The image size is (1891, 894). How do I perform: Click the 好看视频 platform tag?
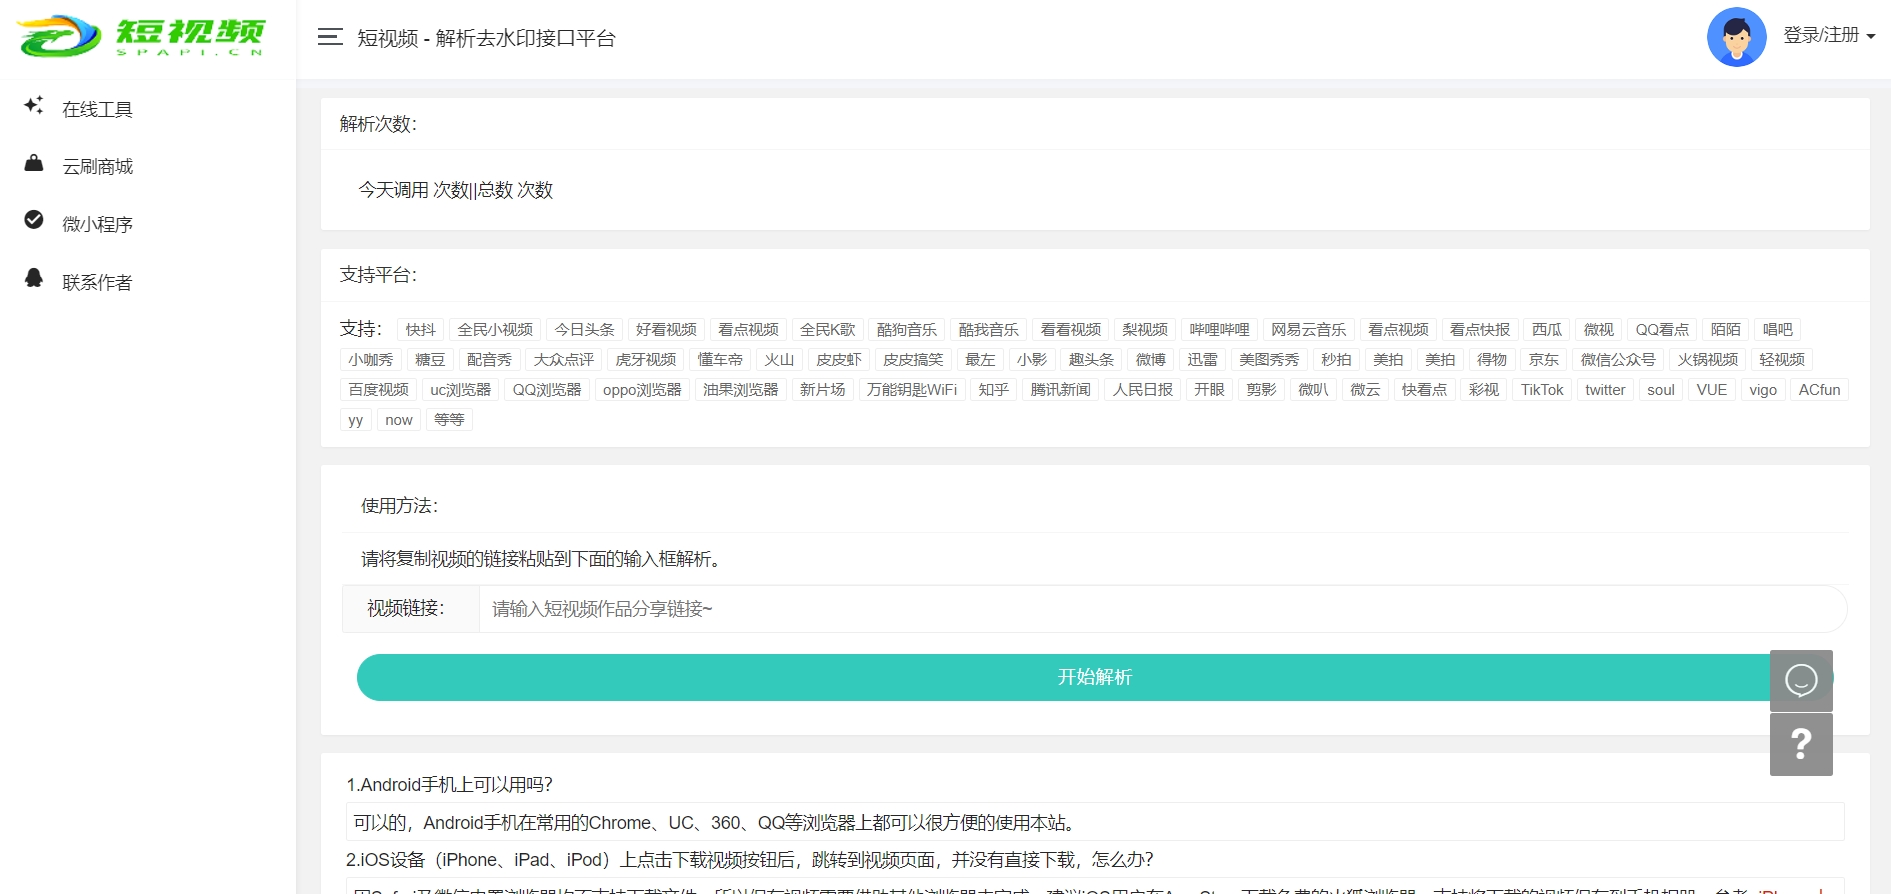tap(666, 330)
